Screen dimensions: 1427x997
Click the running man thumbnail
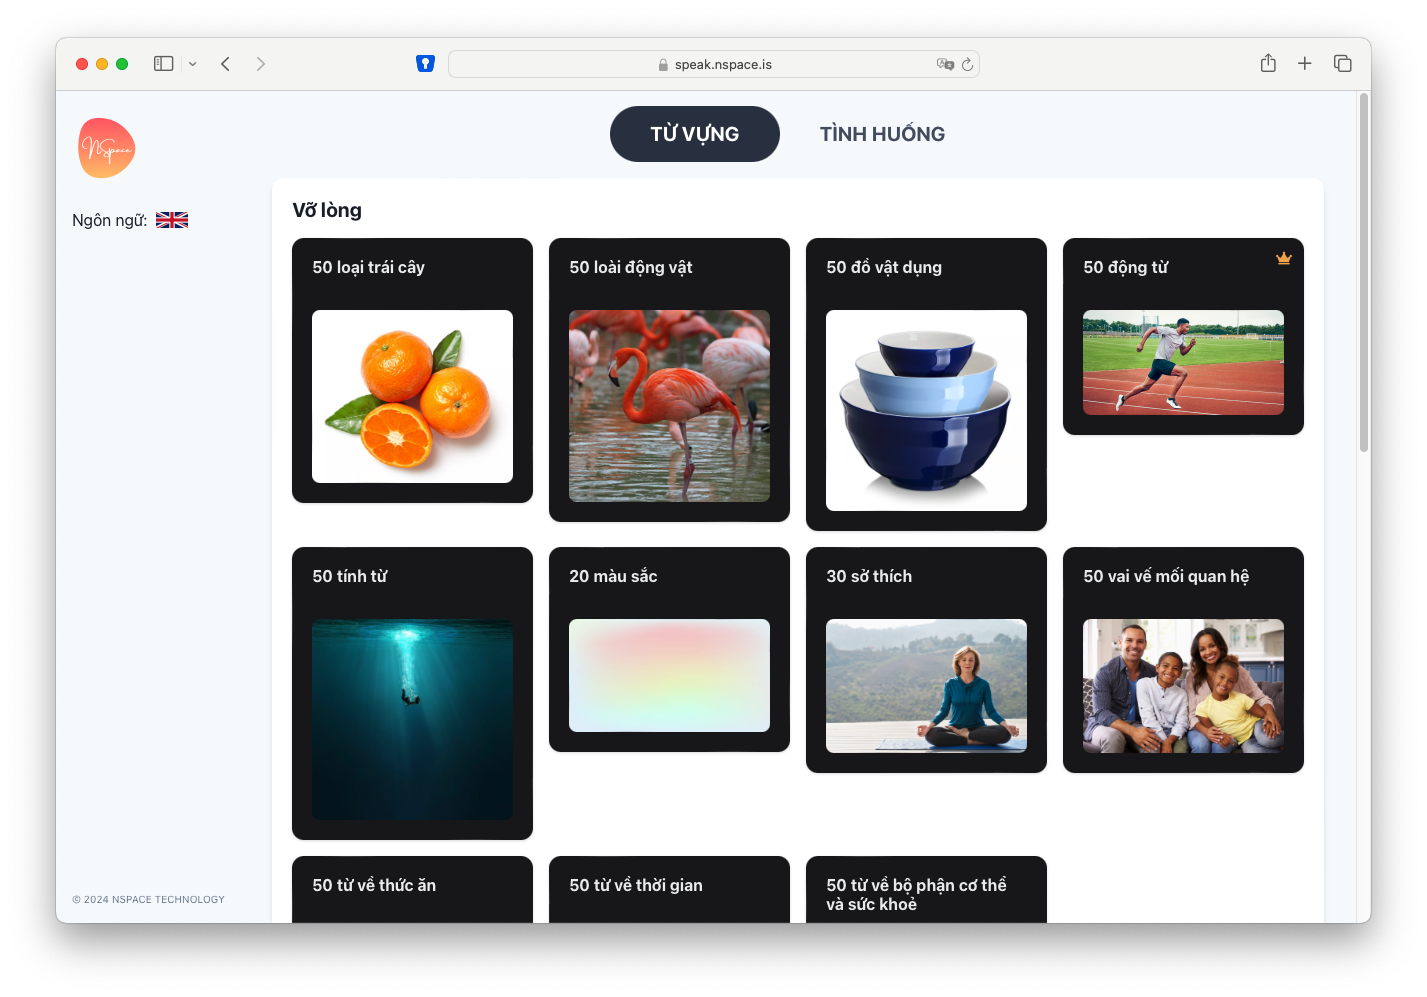(1183, 362)
